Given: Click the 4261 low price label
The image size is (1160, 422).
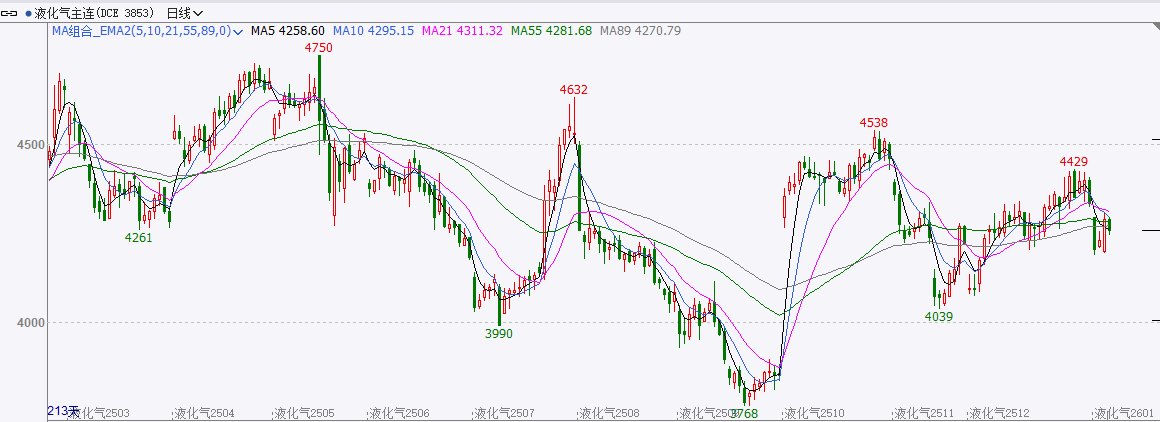Looking at the screenshot, I should 138,237.
